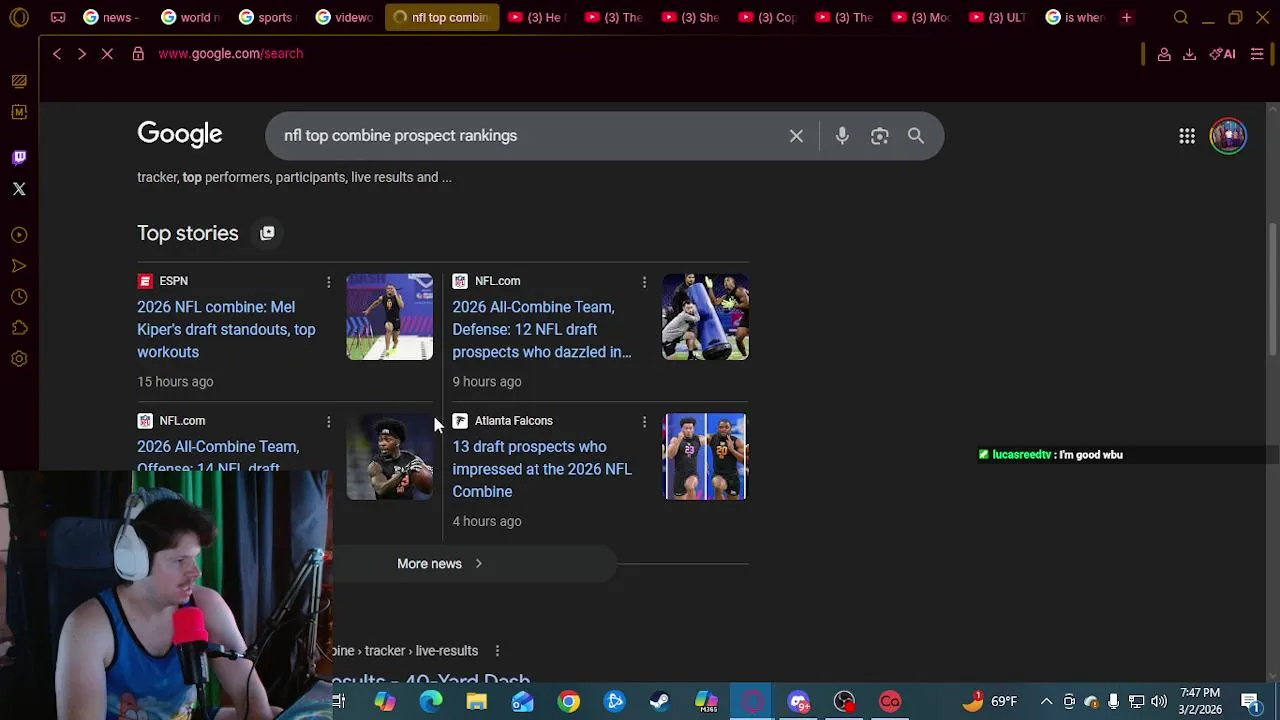1280x720 pixels.
Task: Open the GX Corner gamepad icon
Action: pyautogui.click(x=58, y=17)
